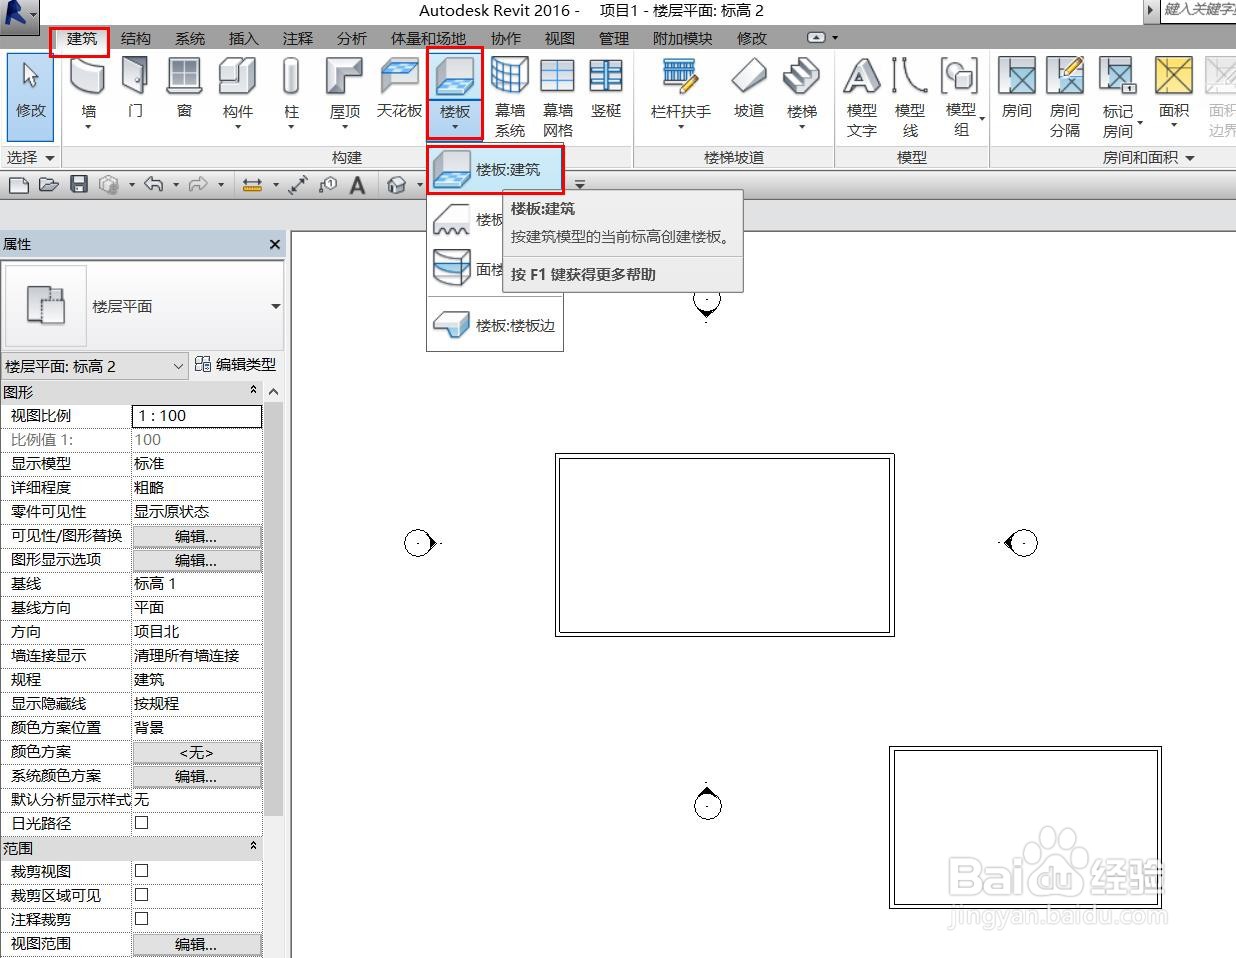Click the Text (A) tool in quick toolbar
The width and height of the screenshot is (1236, 958).
click(357, 185)
